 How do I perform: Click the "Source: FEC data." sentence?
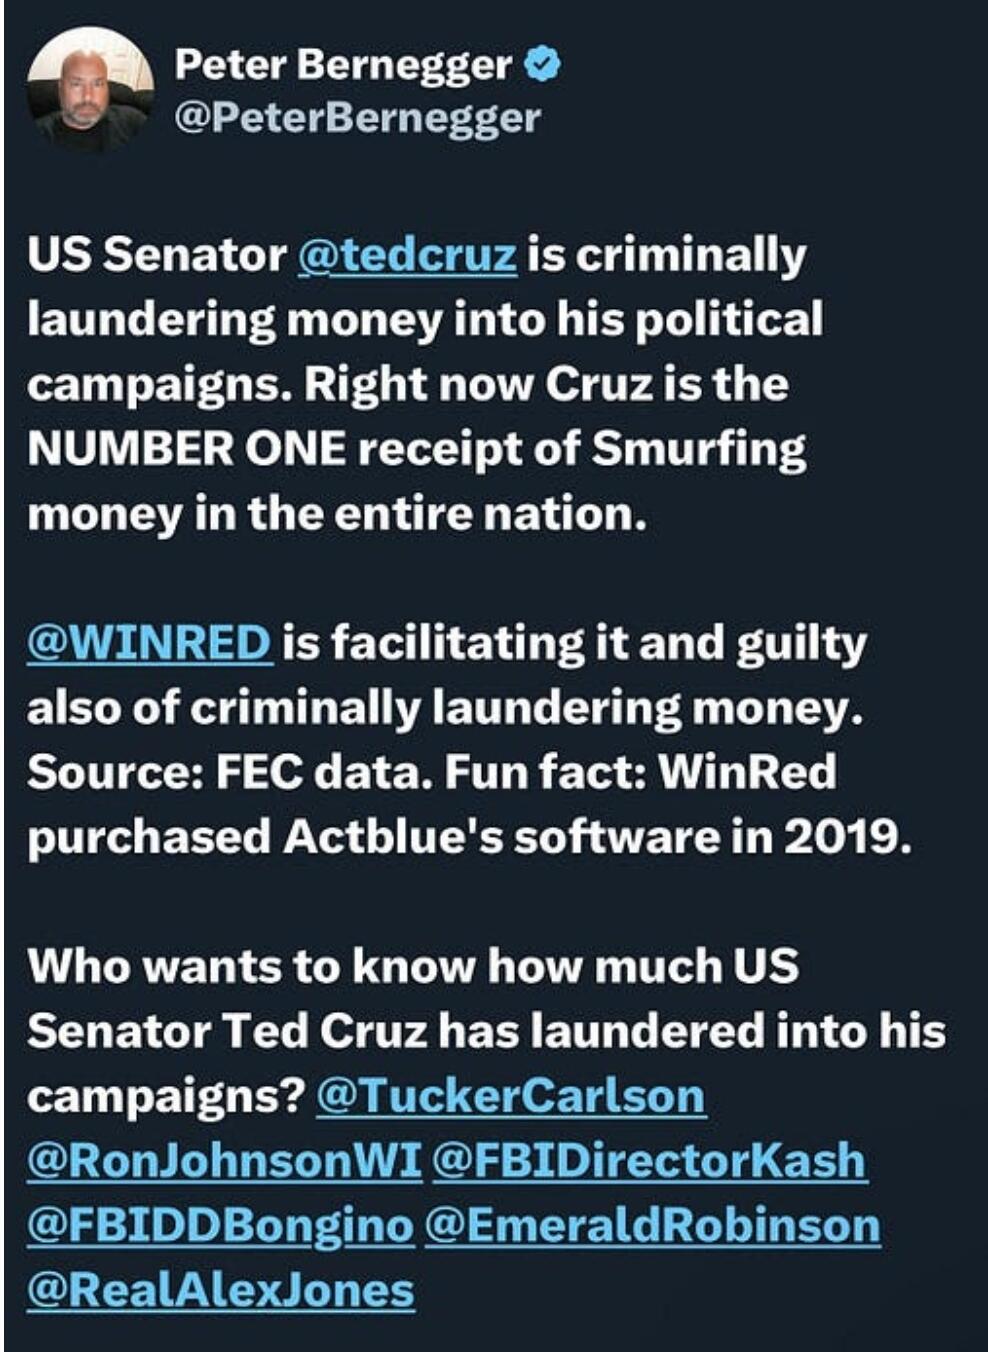click(x=230, y=773)
